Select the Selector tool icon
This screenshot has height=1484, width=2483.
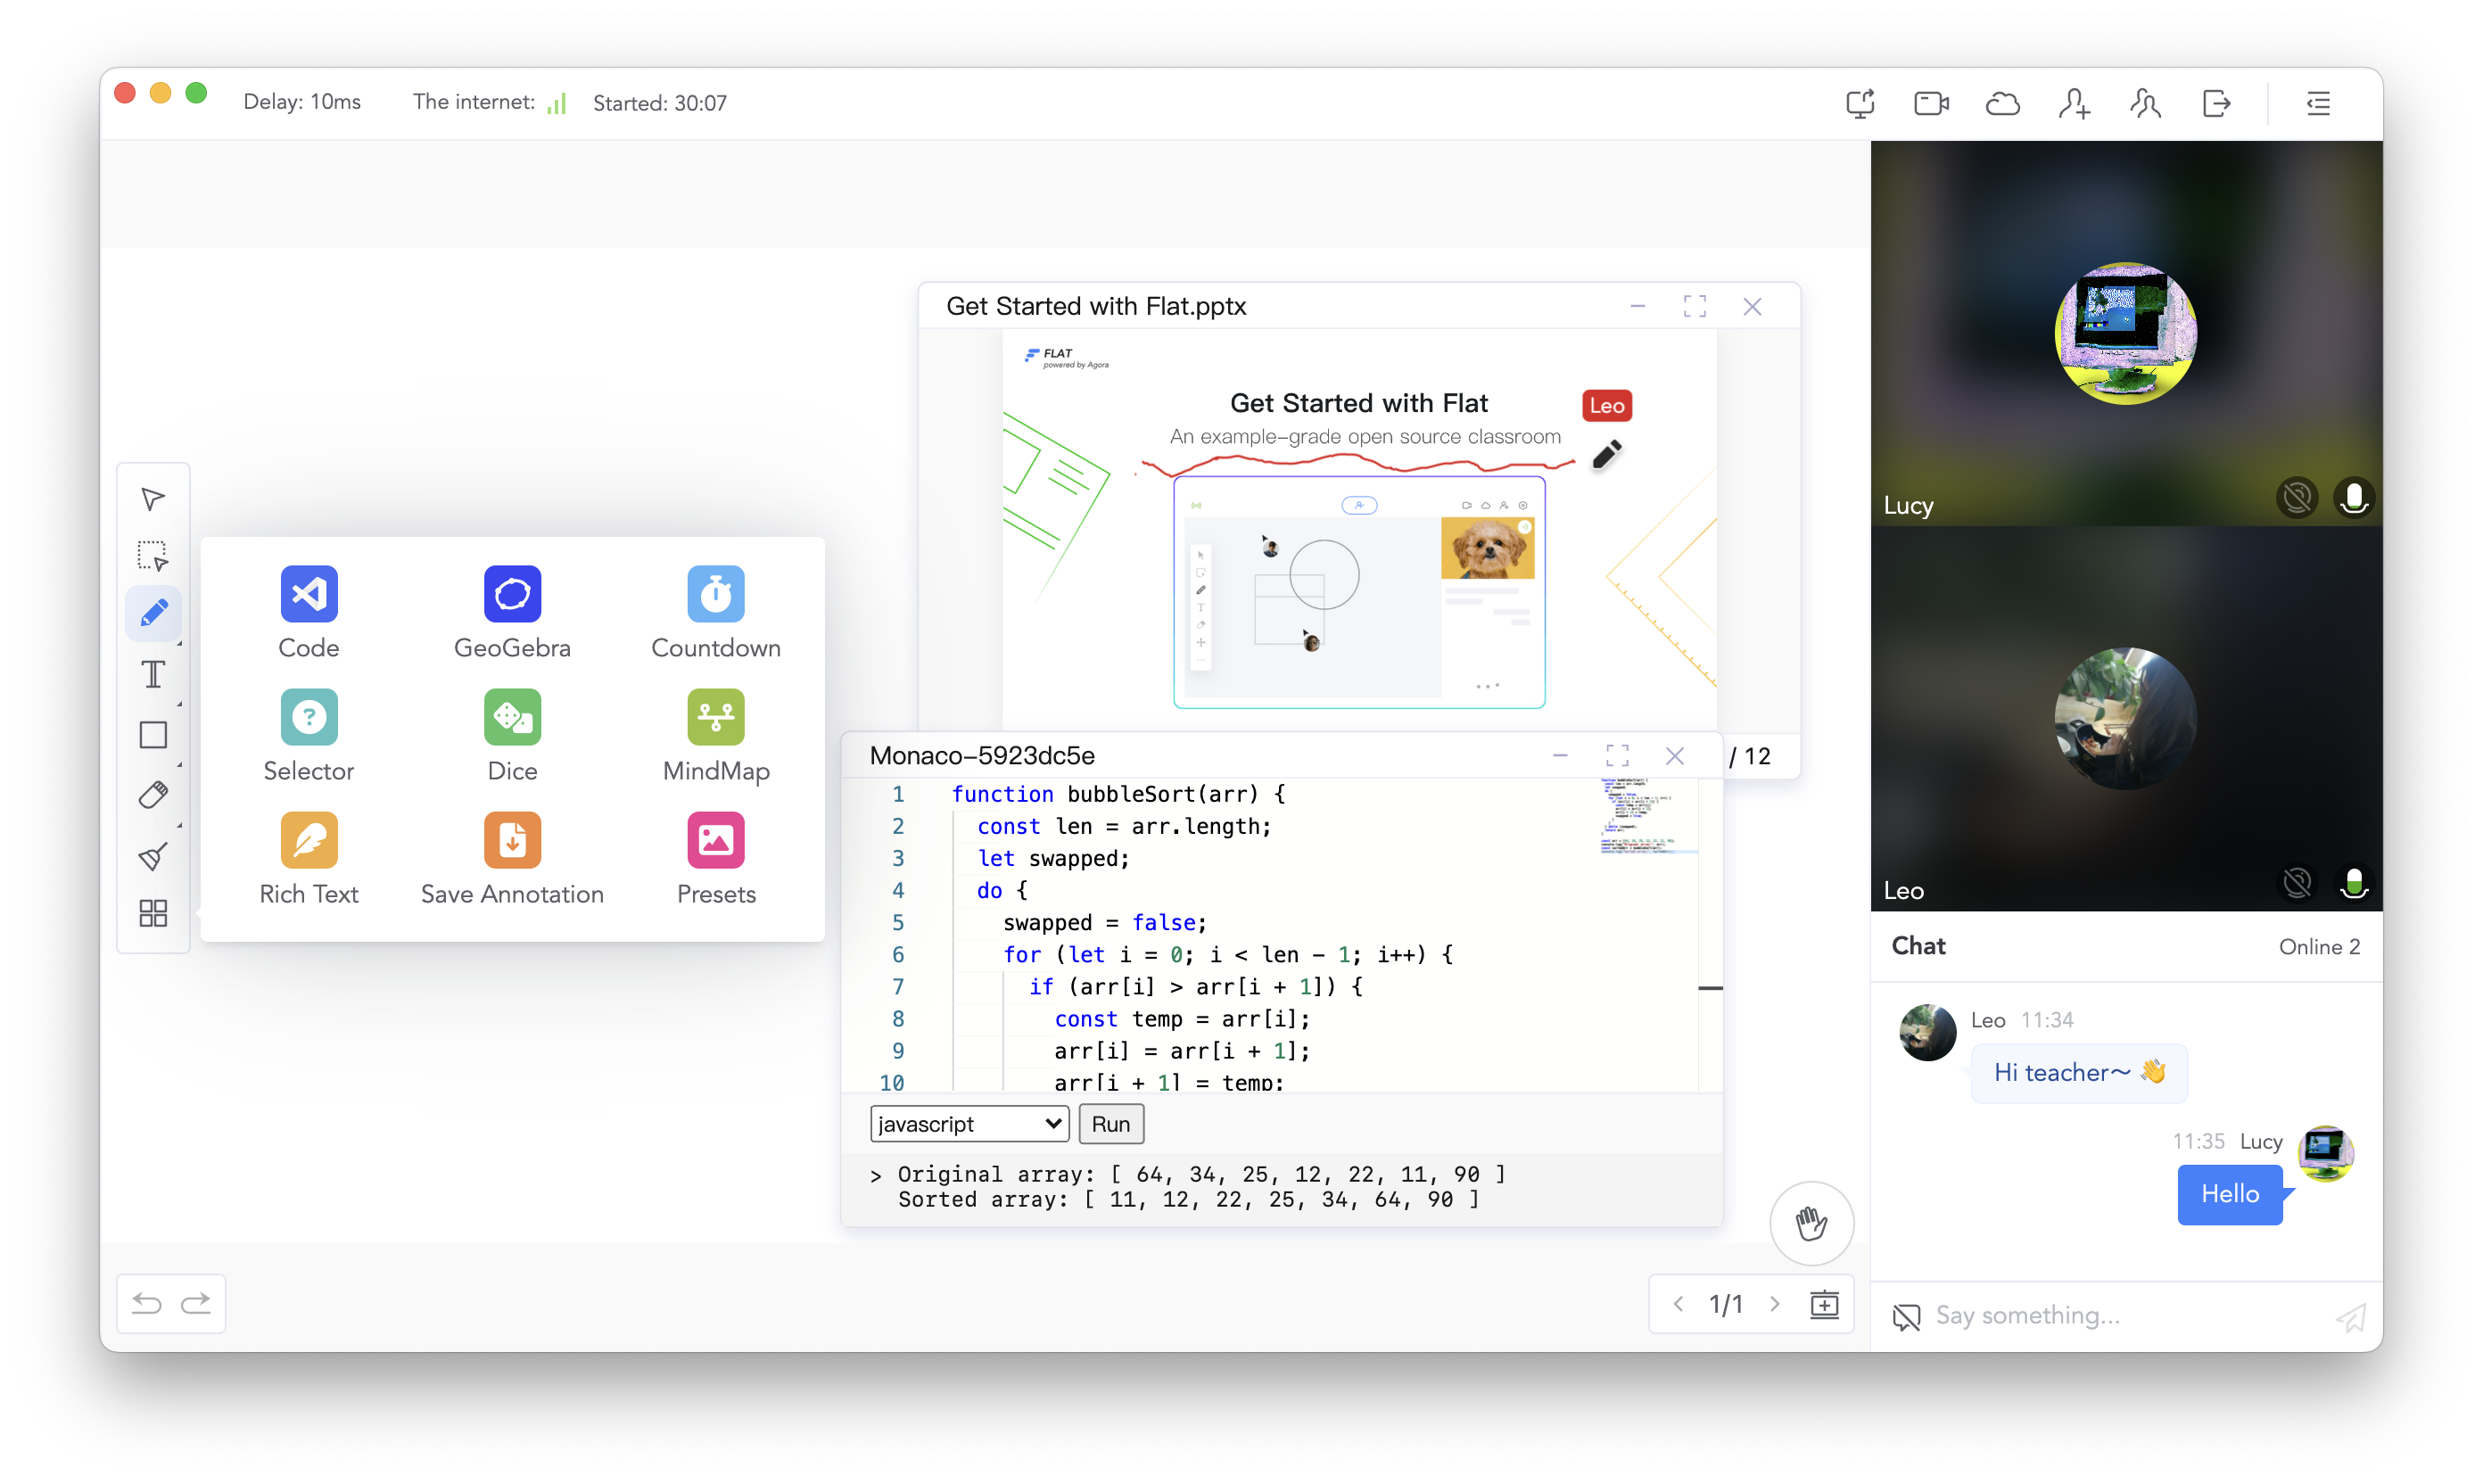click(309, 717)
